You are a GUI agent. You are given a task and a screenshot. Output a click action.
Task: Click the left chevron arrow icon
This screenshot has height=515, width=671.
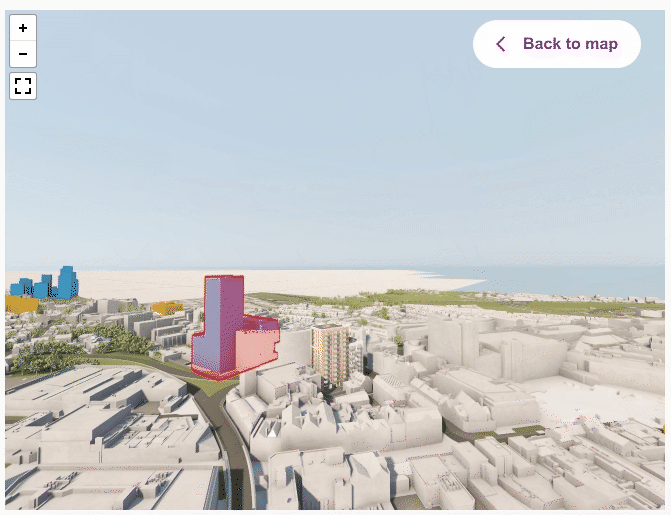point(501,44)
